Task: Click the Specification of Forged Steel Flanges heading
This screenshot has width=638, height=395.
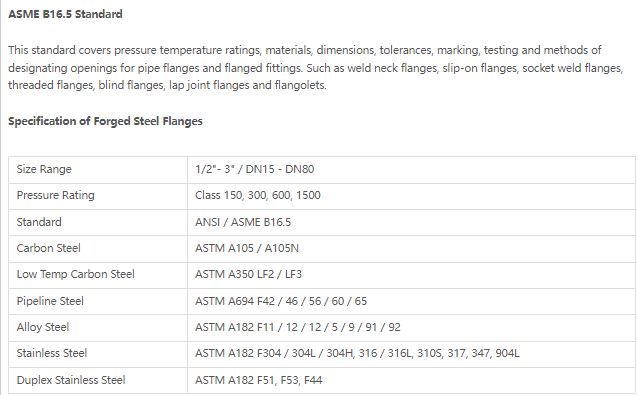Action: (x=105, y=121)
